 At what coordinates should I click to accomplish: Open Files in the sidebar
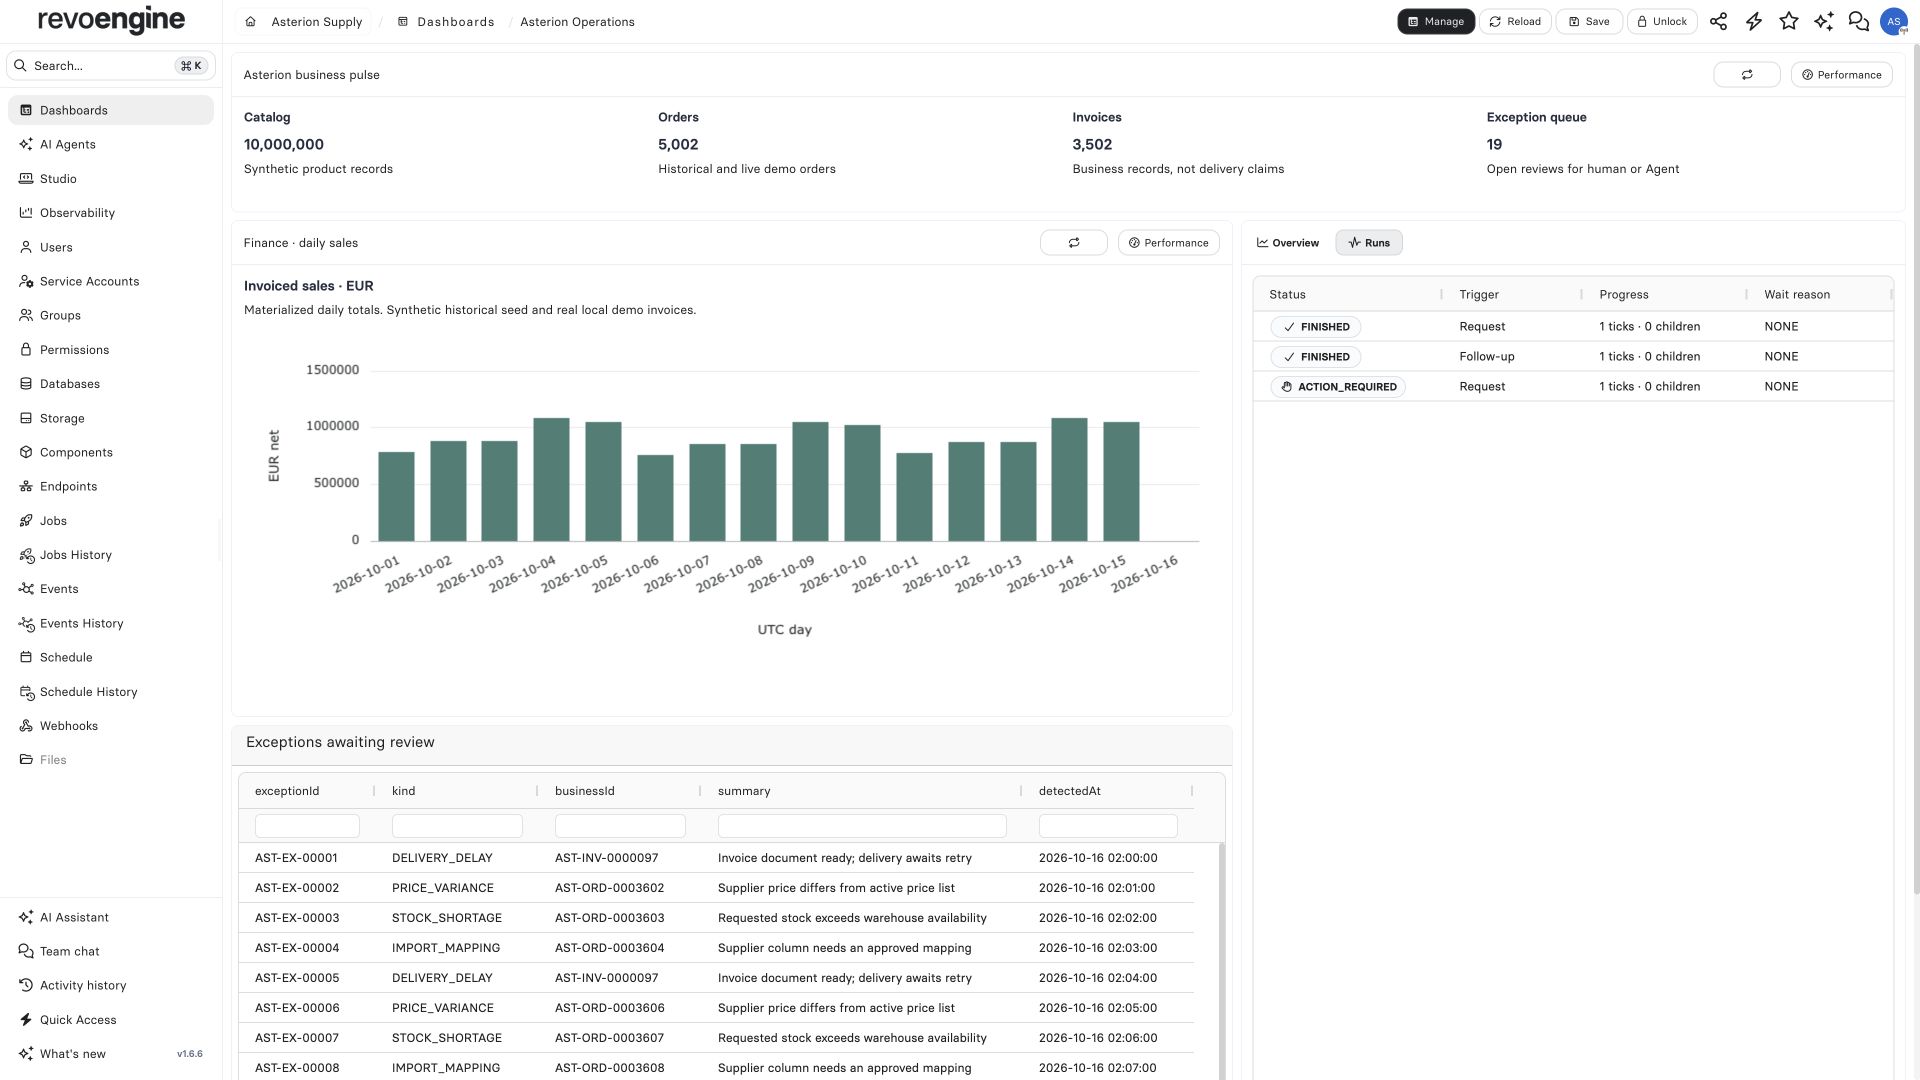pos(111,760)
